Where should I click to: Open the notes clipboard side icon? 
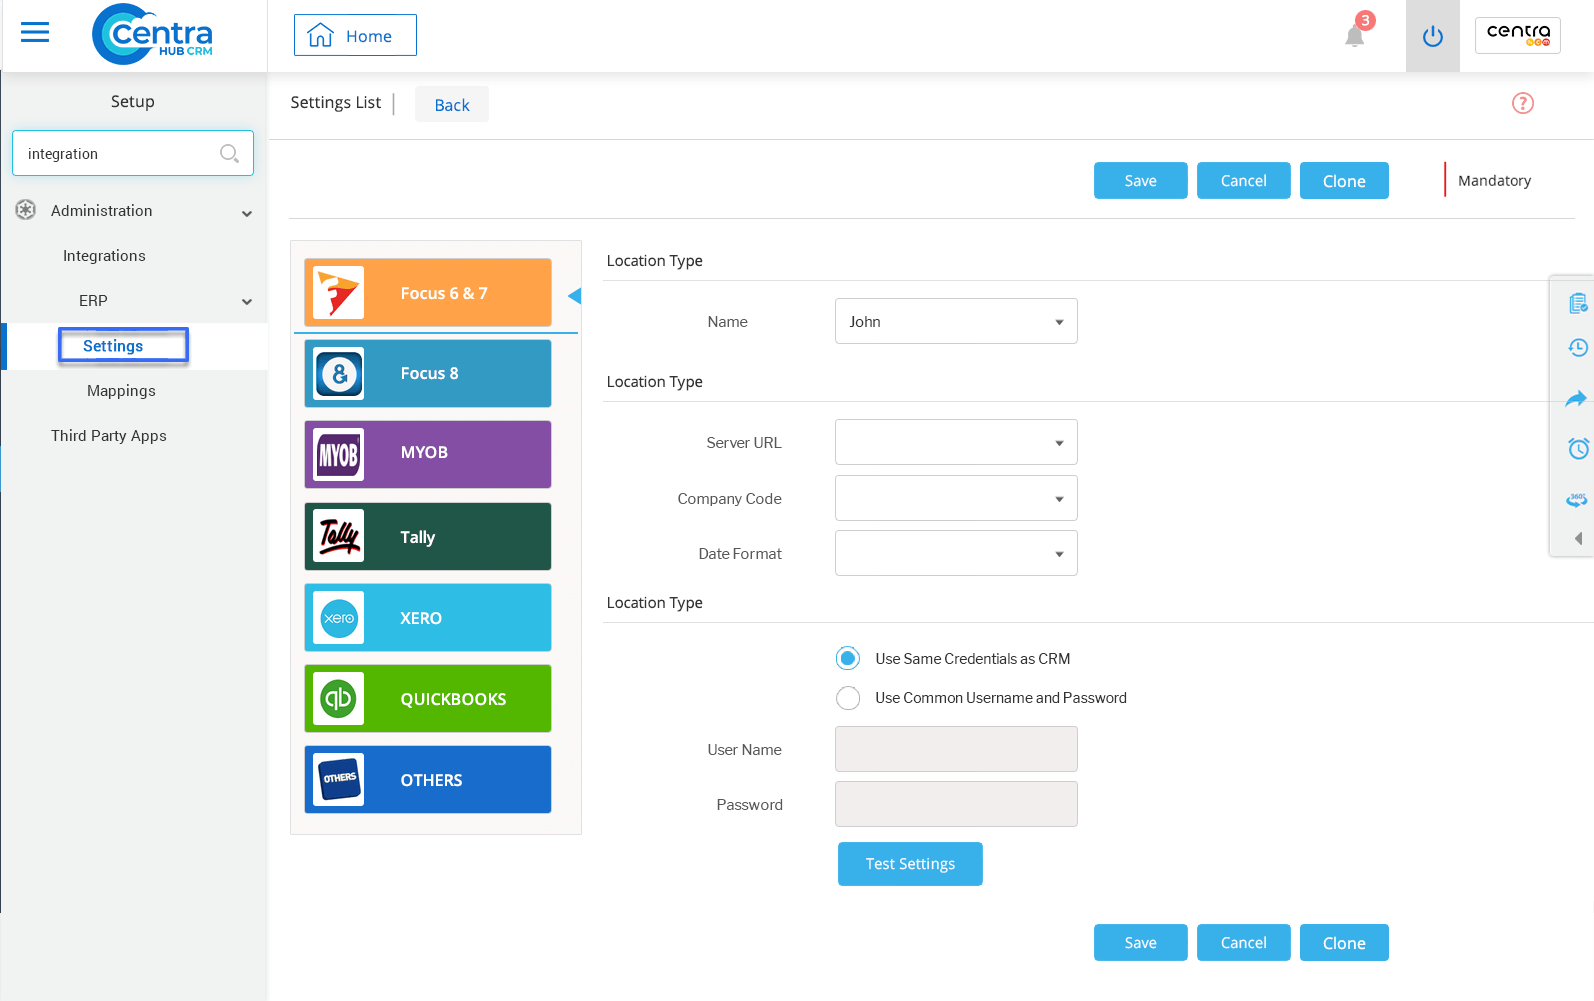click(1578, 303)
